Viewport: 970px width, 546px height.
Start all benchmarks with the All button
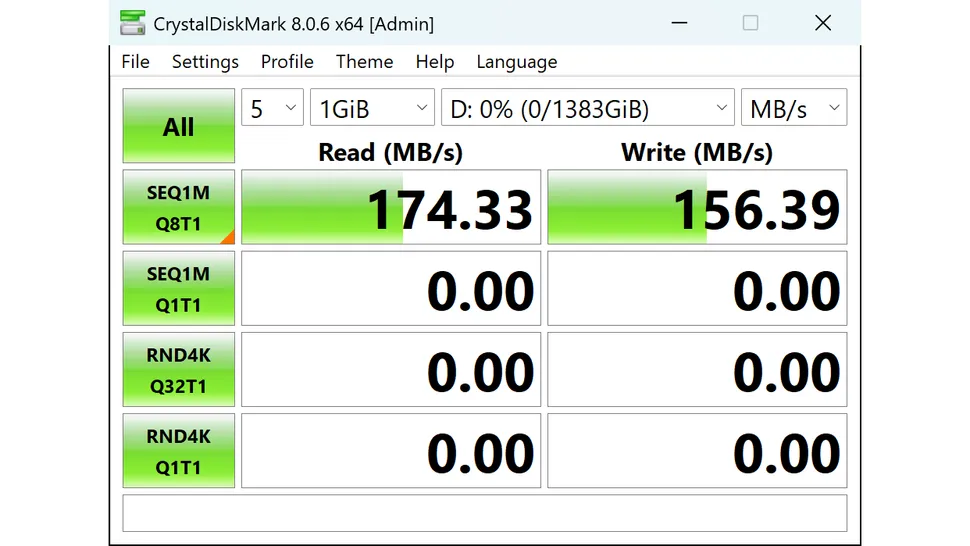tap(178, 126)
